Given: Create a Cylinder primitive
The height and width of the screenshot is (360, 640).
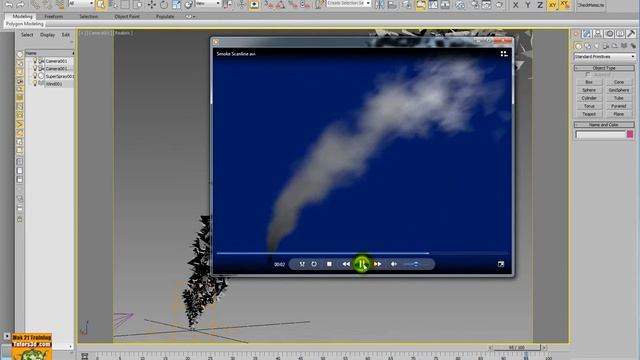Looking at the screenshot, I should (589, 98).
